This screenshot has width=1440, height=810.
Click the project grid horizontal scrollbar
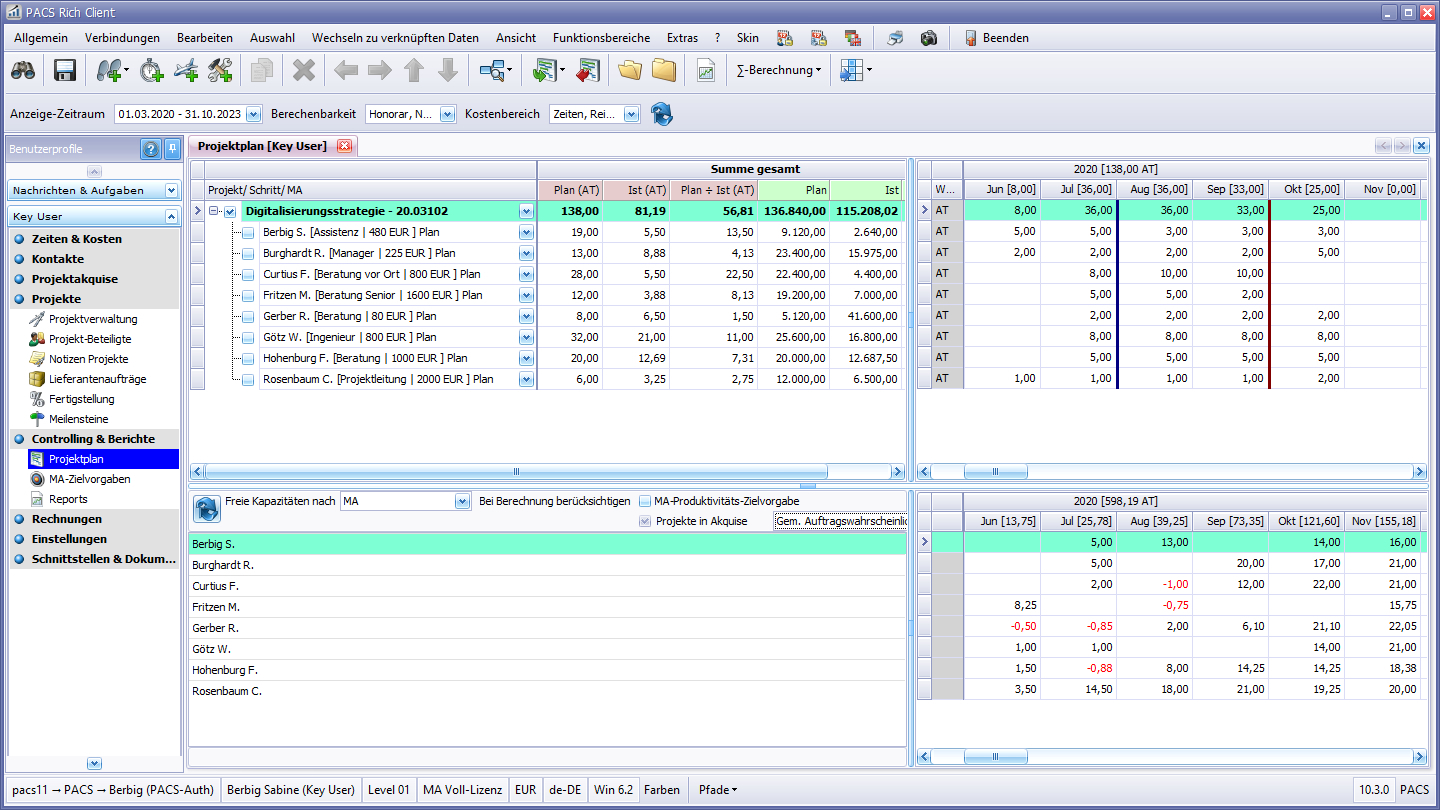pyautogui.click(x=516, y=471)
